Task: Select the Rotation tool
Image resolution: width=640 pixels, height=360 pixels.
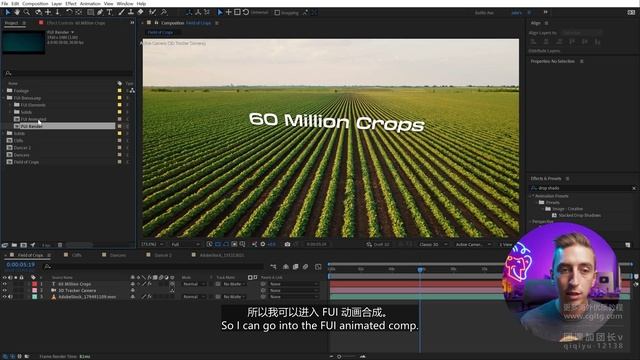Action: point(69,13)
